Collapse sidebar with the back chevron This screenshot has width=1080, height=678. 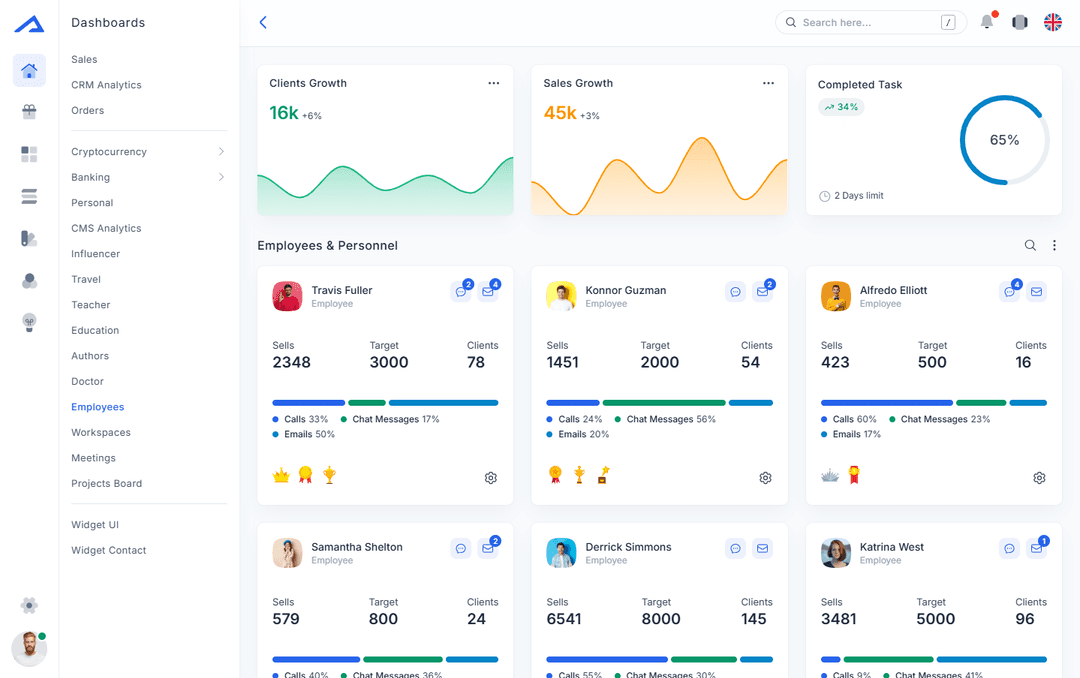(263, 22)
